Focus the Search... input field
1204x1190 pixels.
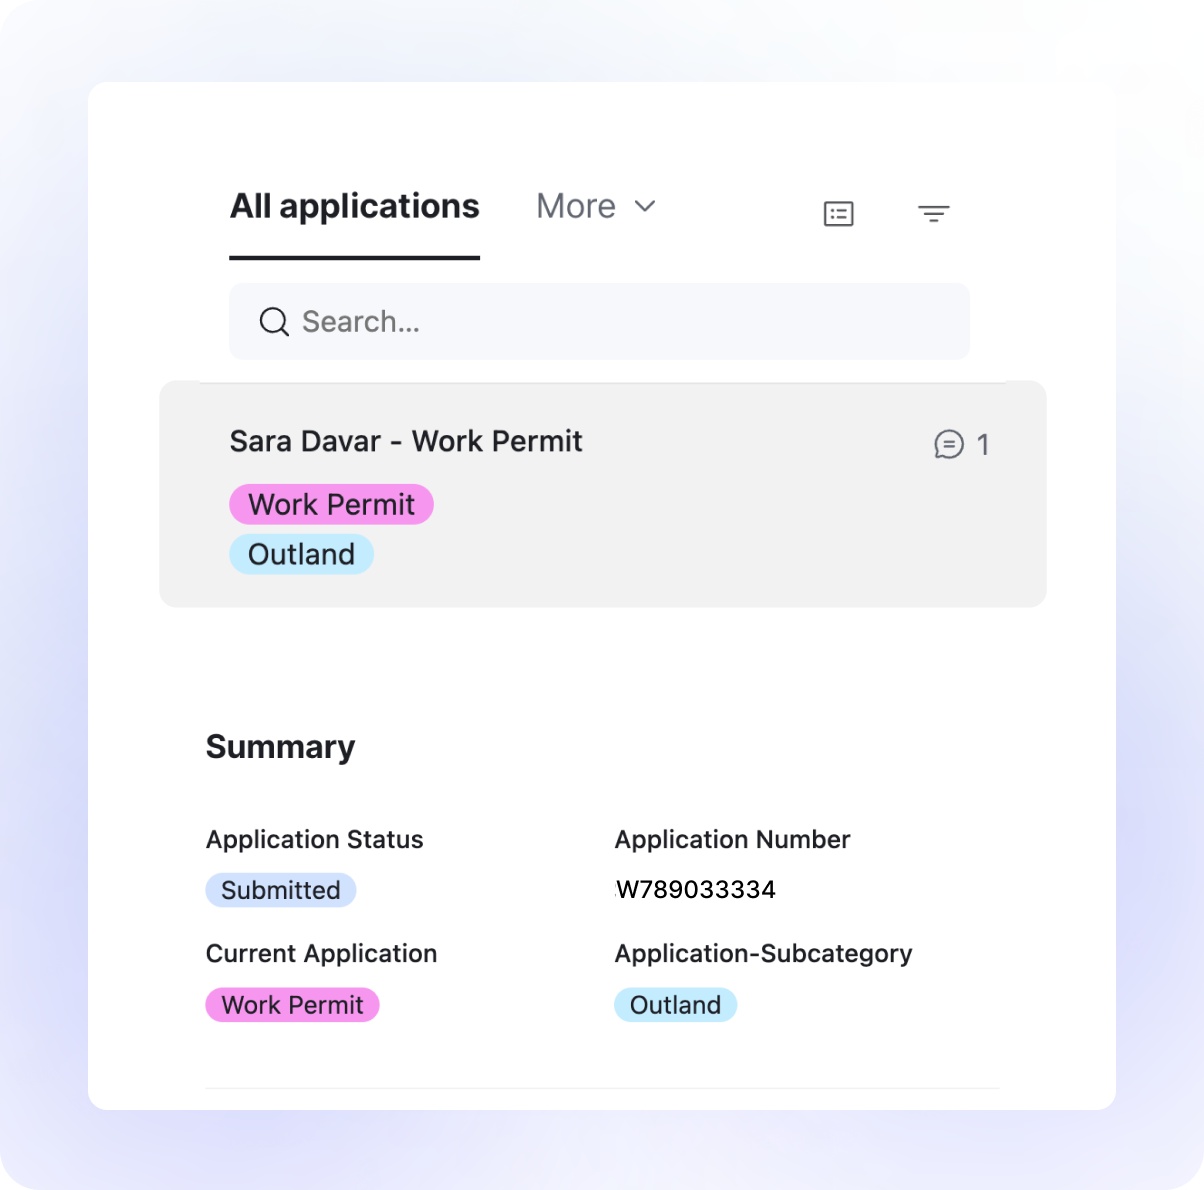click(599, 322)
